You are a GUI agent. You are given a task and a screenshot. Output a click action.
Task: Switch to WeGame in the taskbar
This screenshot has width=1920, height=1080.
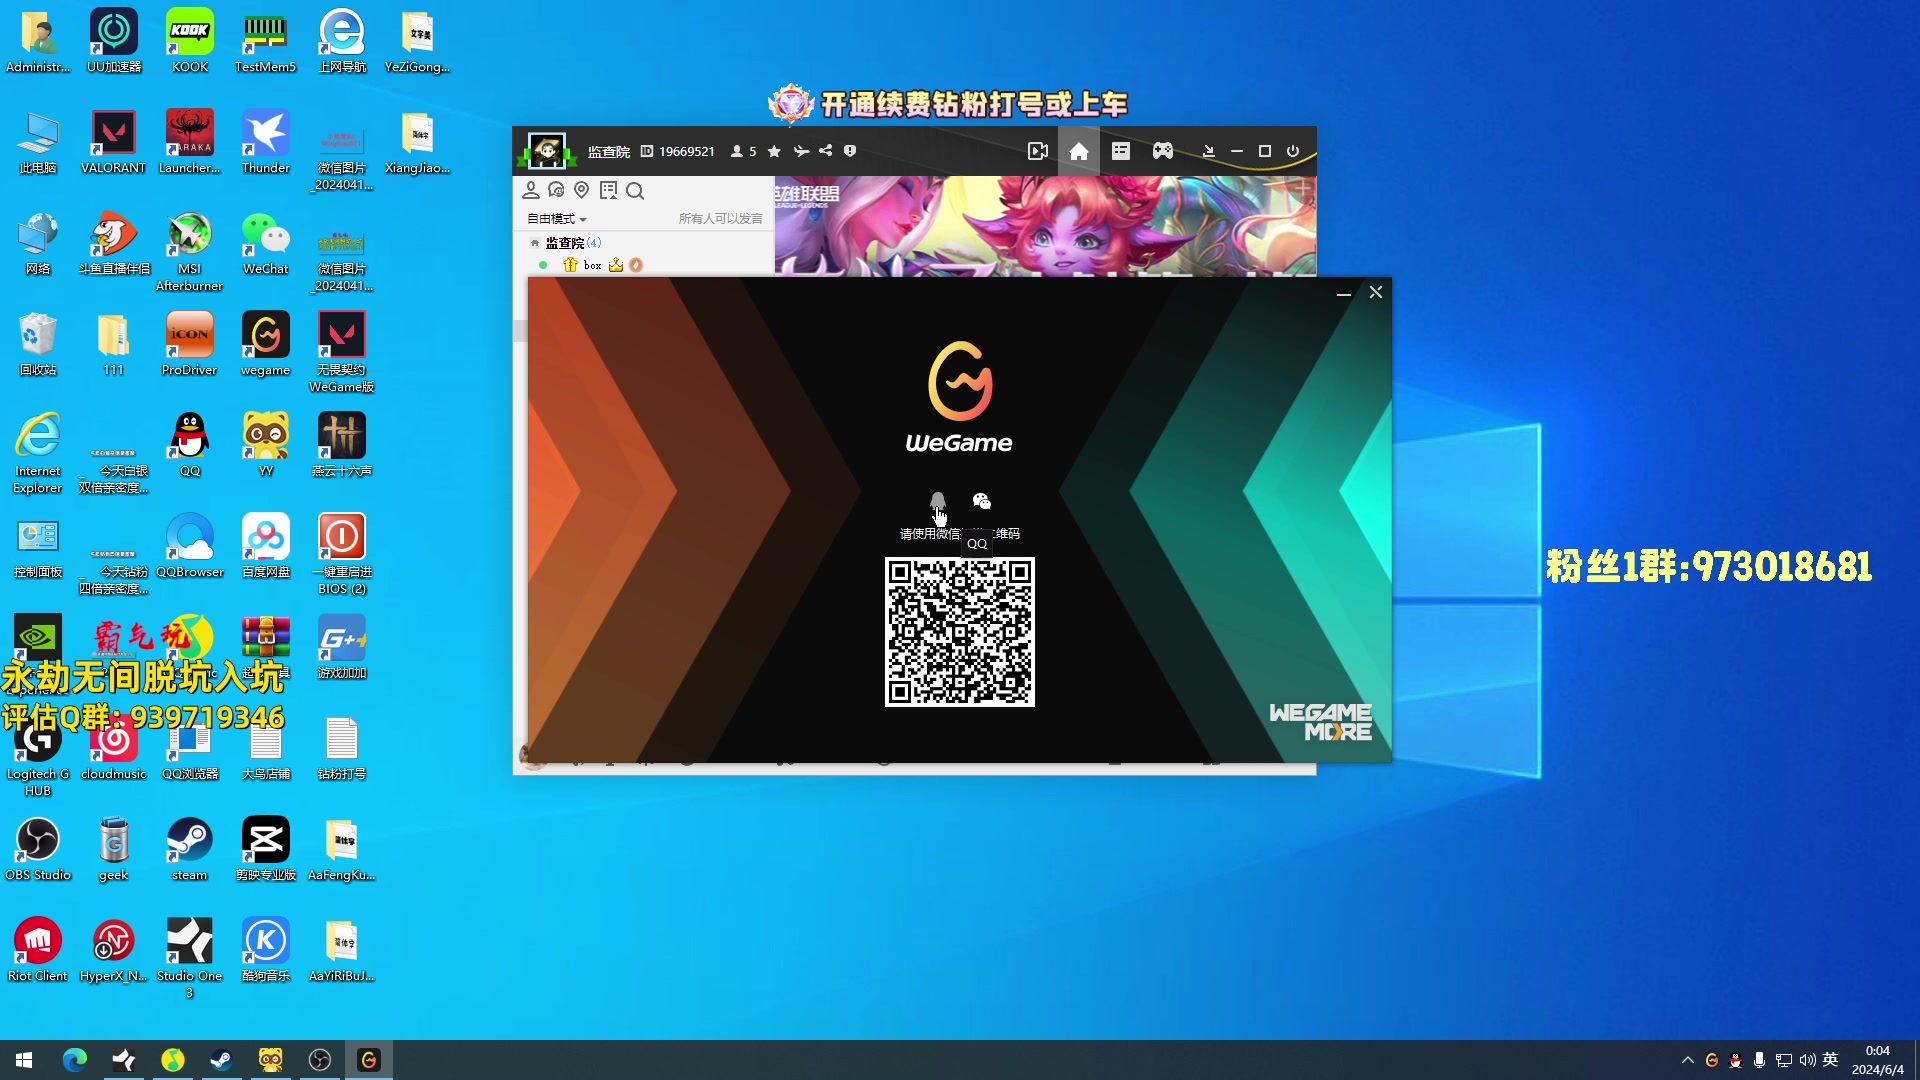coord(369,1060)
